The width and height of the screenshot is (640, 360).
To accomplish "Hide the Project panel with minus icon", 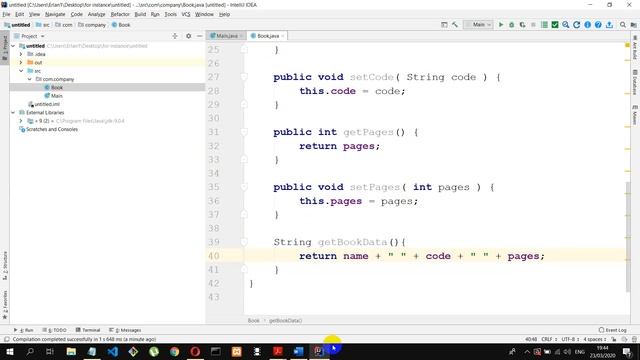I will coord(199,36).
